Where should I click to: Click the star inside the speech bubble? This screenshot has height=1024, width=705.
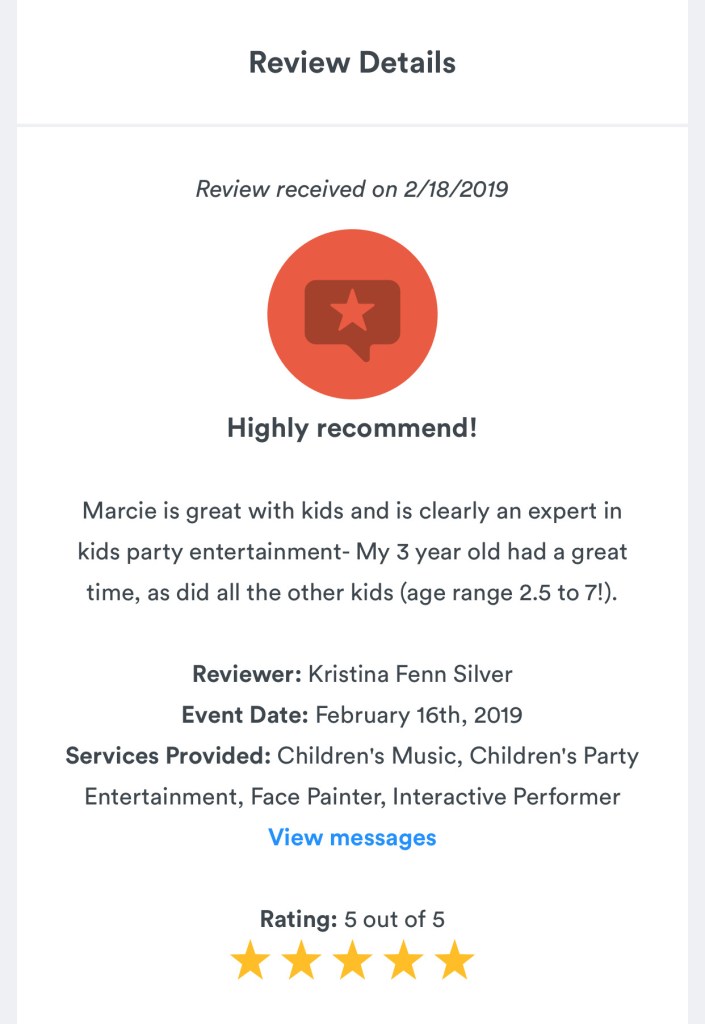click(x=352, y=310)
